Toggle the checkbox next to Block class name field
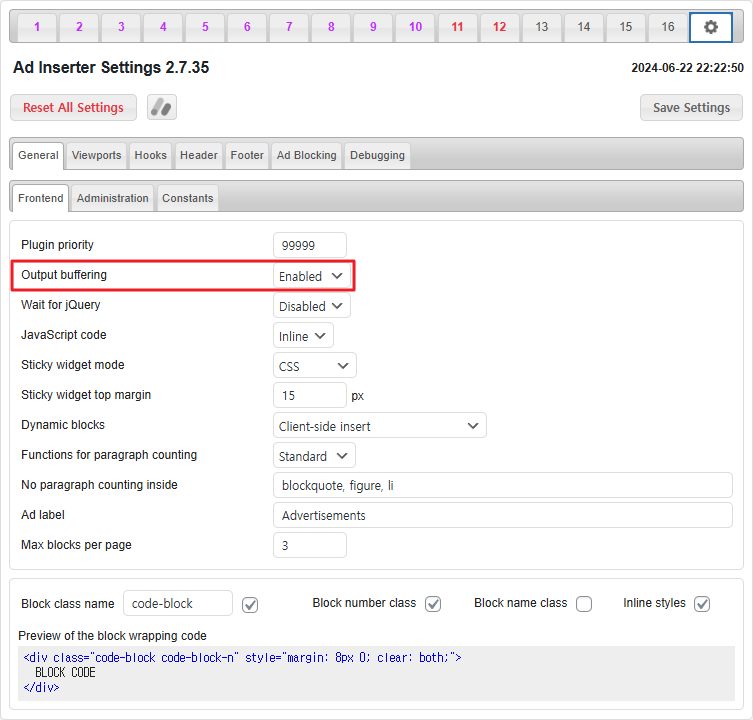The height and width of the screenshot is (720, 753). (250, 604)
